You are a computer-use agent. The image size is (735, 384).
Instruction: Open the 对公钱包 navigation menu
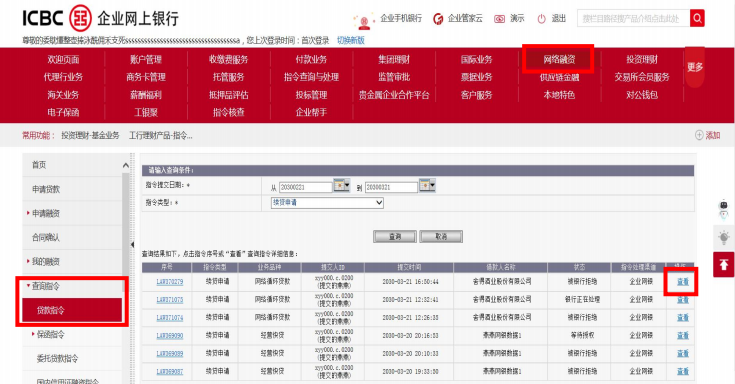[642, 95]
